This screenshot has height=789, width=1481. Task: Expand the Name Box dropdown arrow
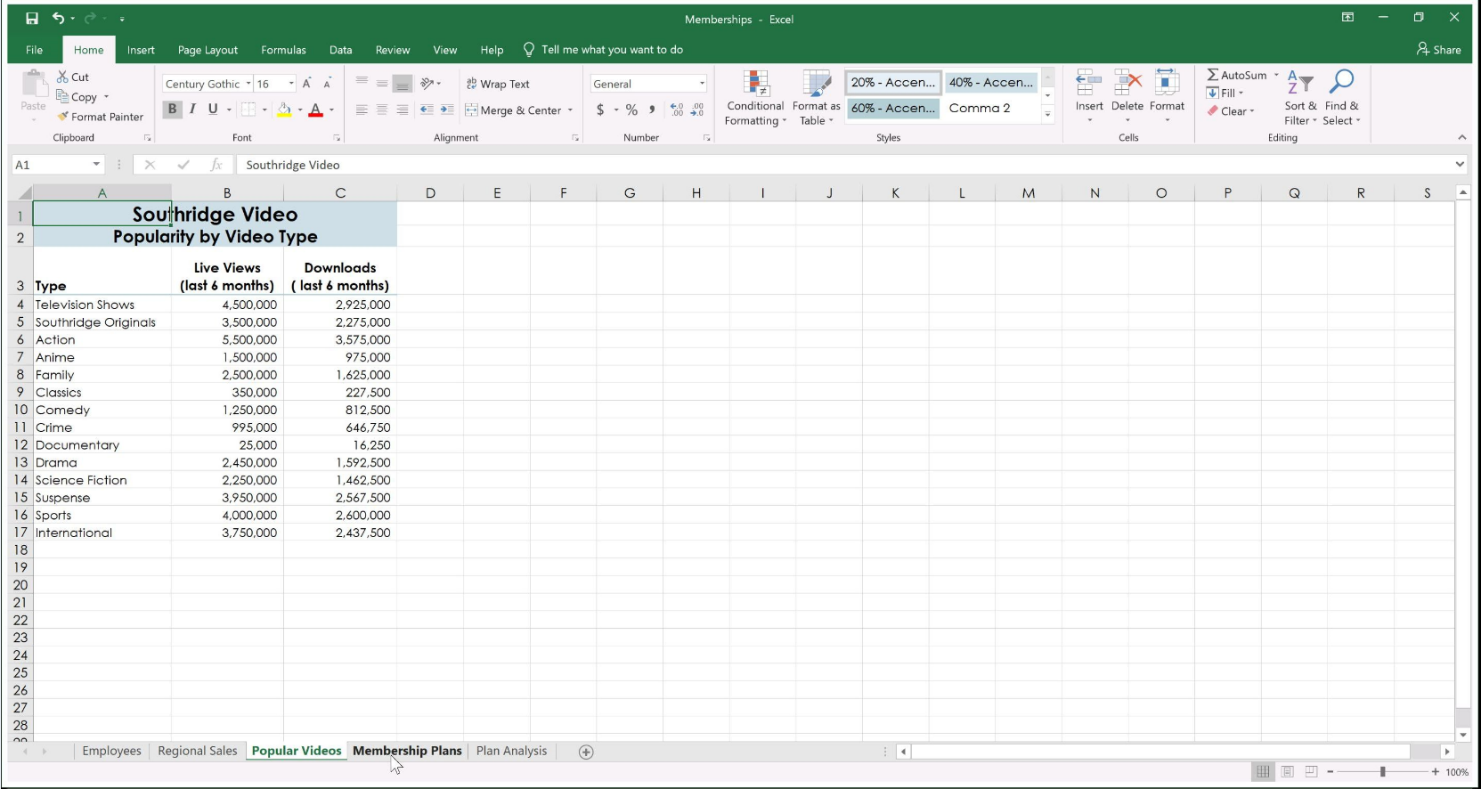[97, 165]
